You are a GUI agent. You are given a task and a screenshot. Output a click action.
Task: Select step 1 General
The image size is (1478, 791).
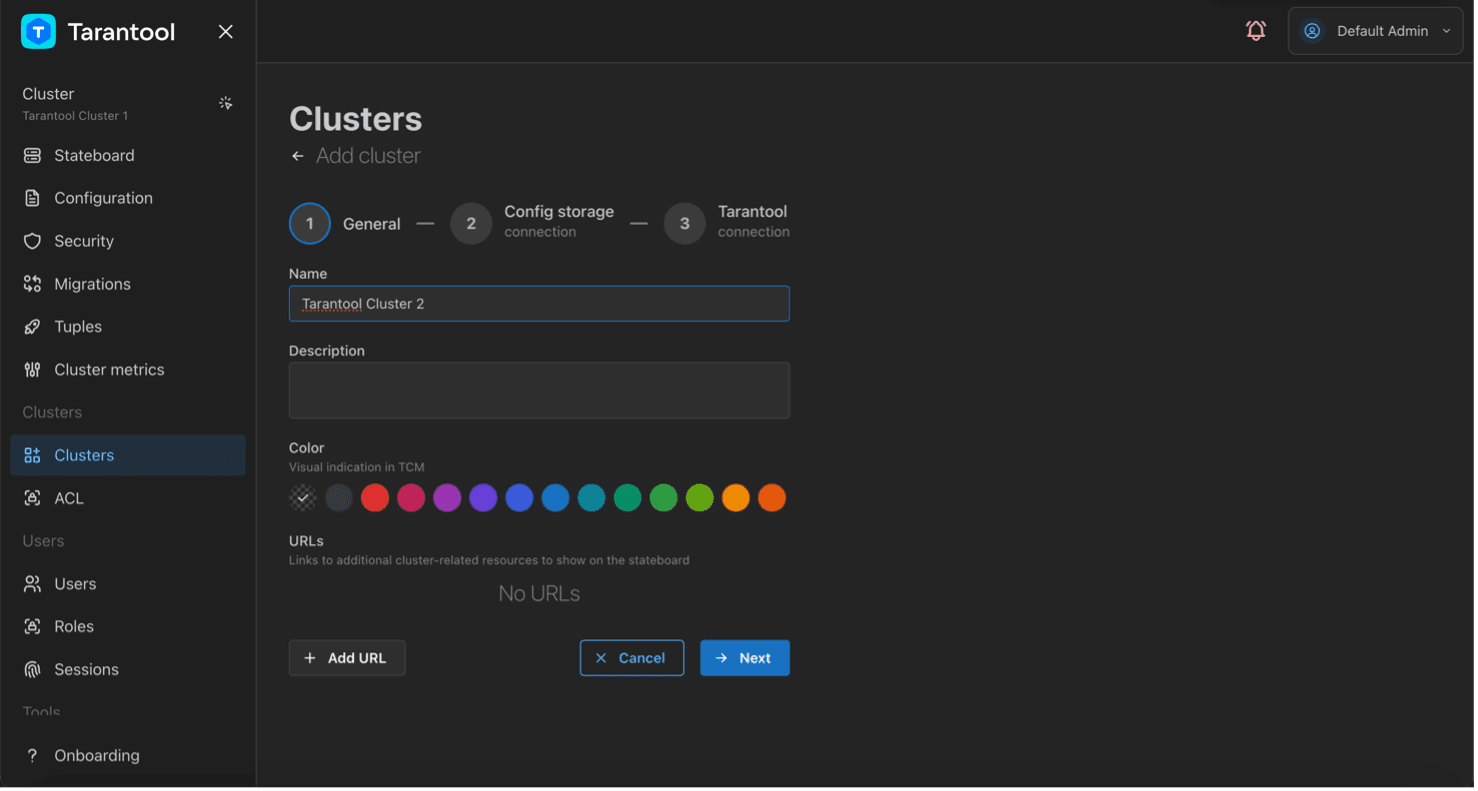coord(346,224)
